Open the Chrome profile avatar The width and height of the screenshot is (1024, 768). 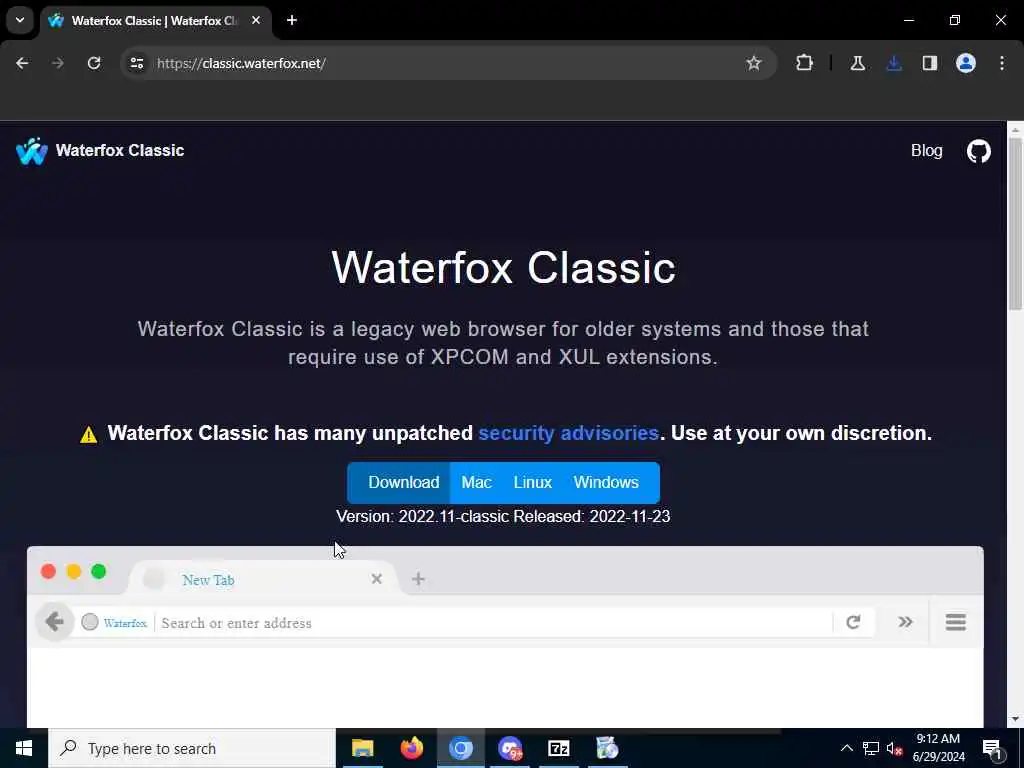point(966,63)
